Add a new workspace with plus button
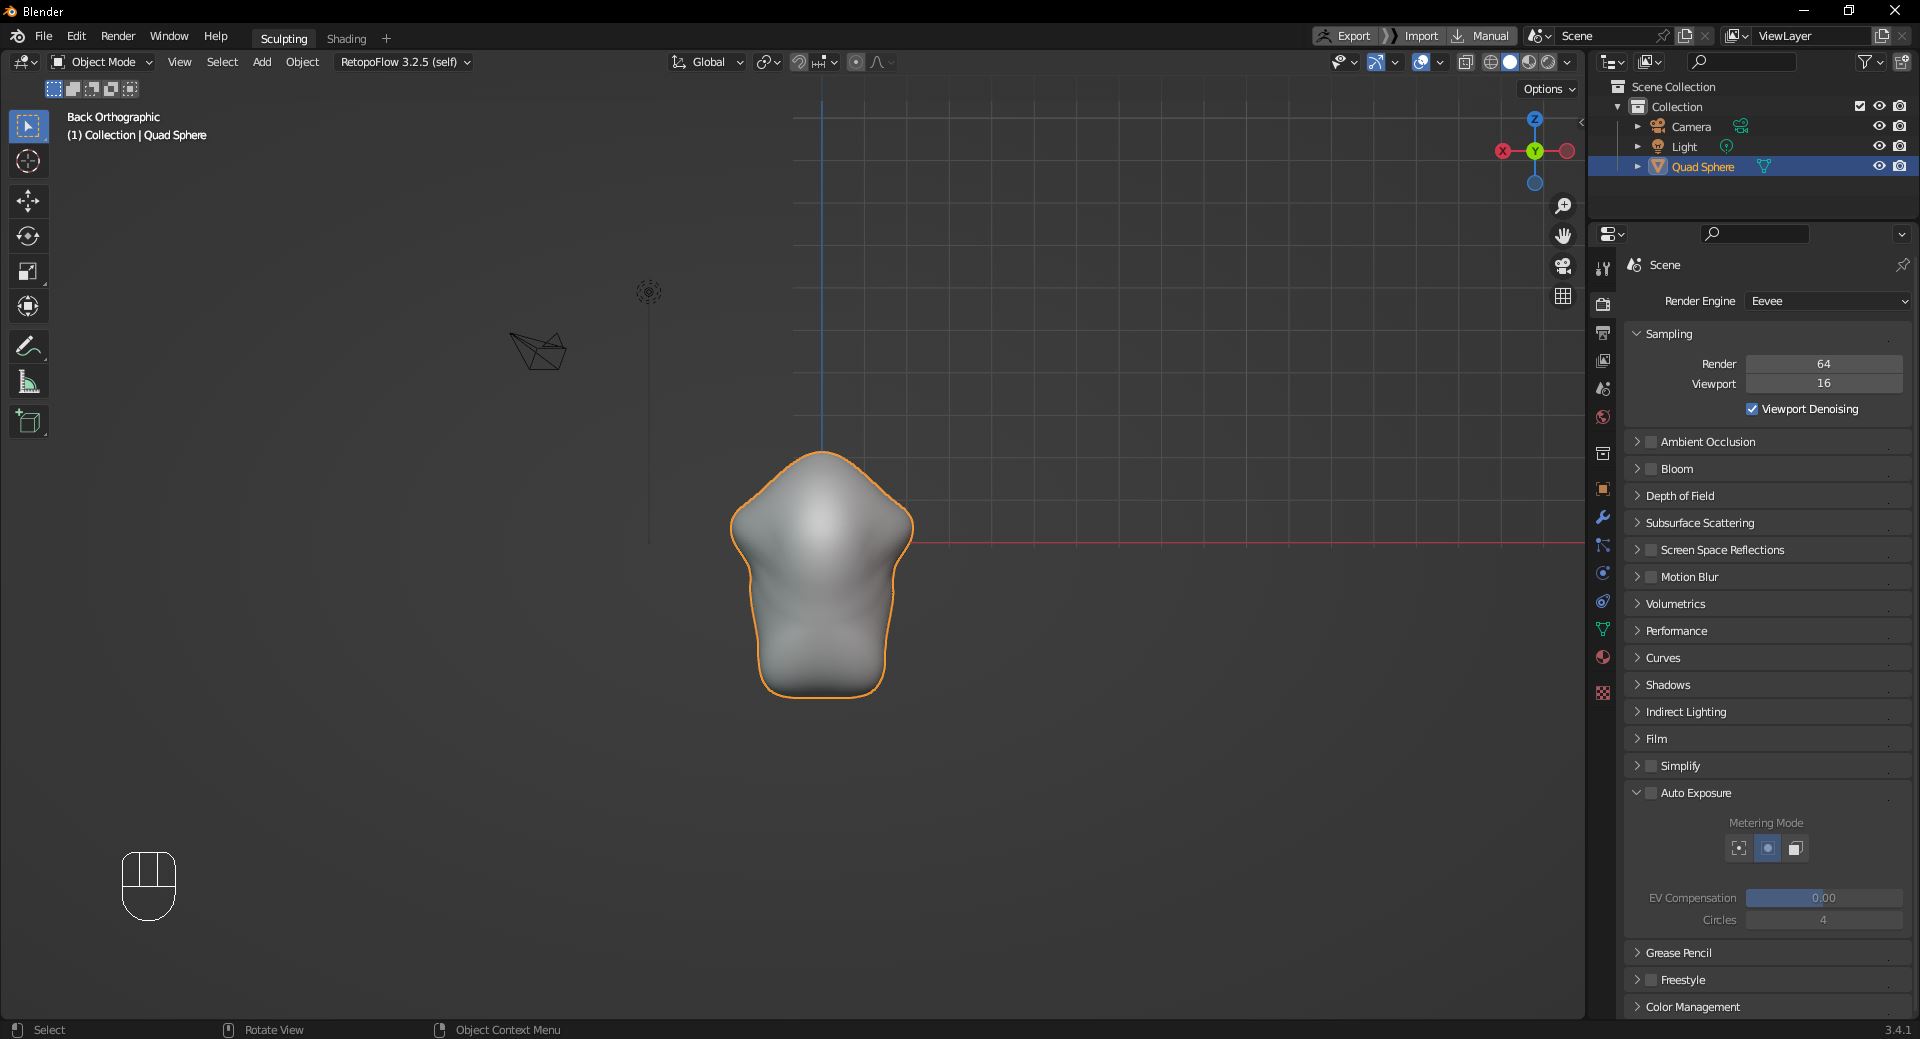Viewport: 1920px width, 1039px height. (x=387, y=39)
